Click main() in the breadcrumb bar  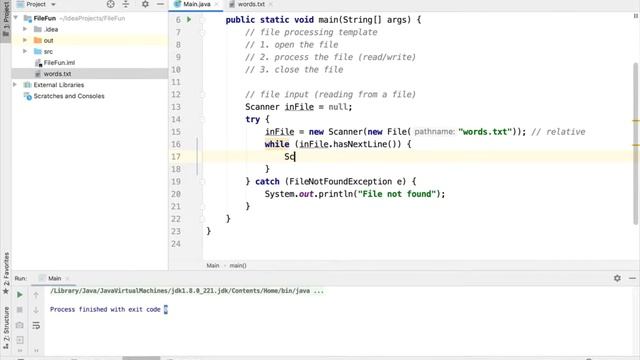click(x=238, y=266)
